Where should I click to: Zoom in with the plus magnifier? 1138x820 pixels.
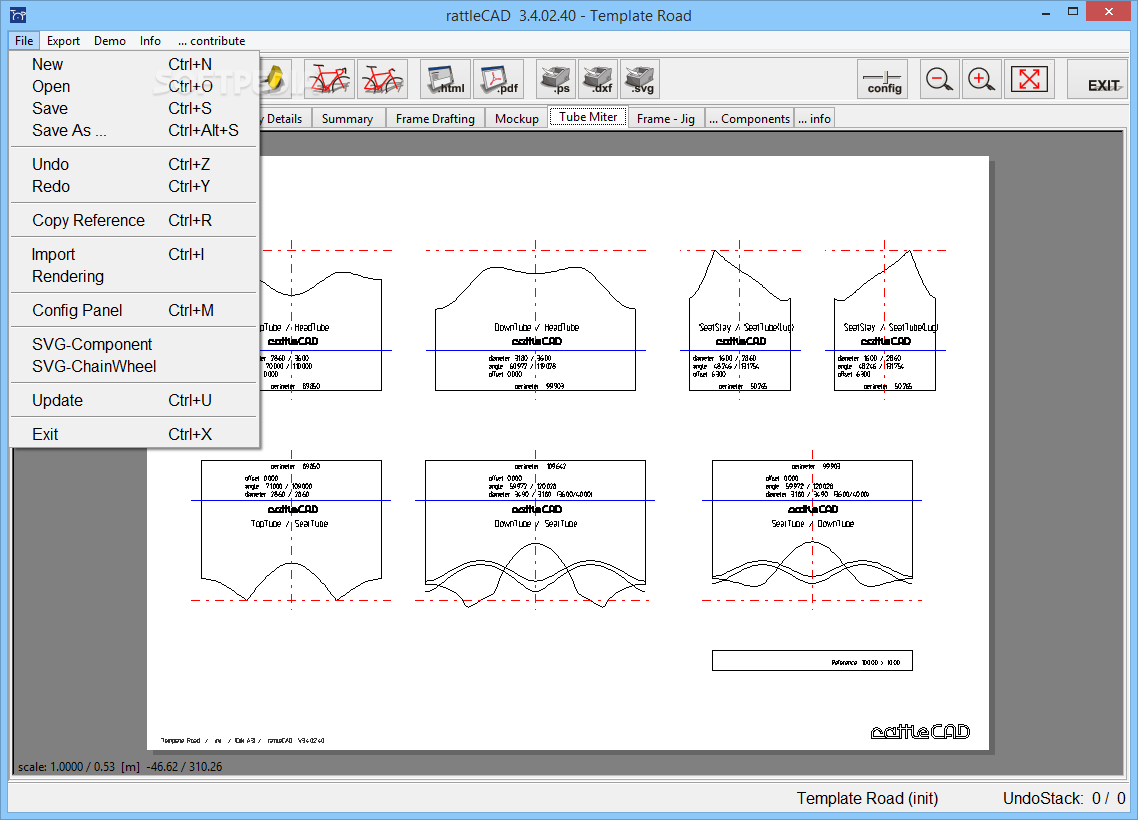[x=981, y=79]
